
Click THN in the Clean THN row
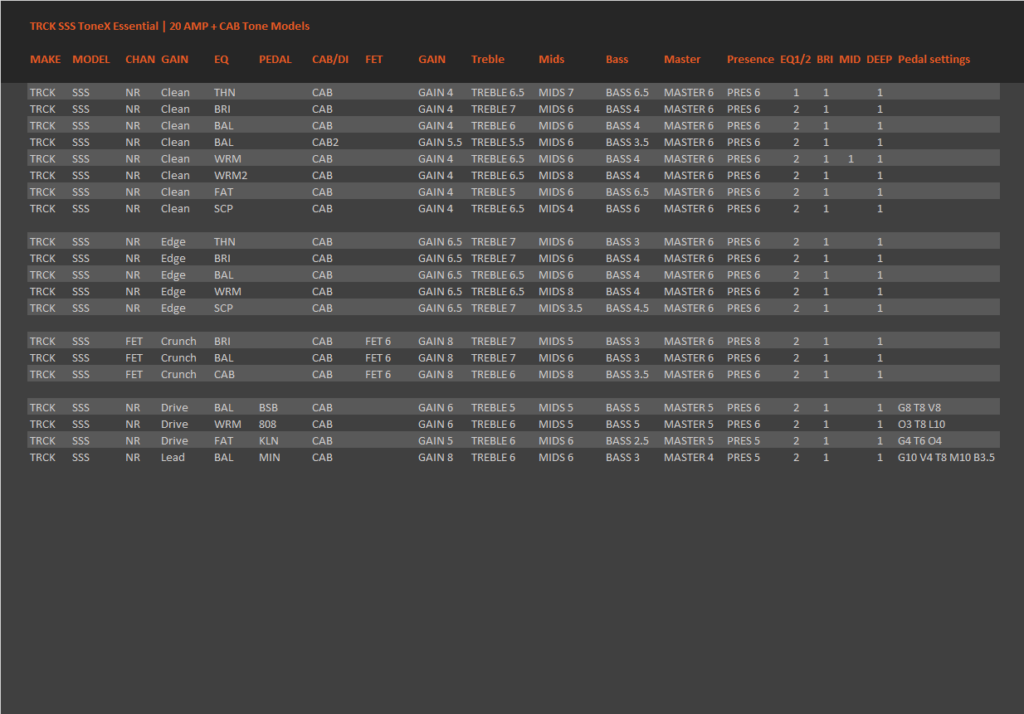(225, 93)
